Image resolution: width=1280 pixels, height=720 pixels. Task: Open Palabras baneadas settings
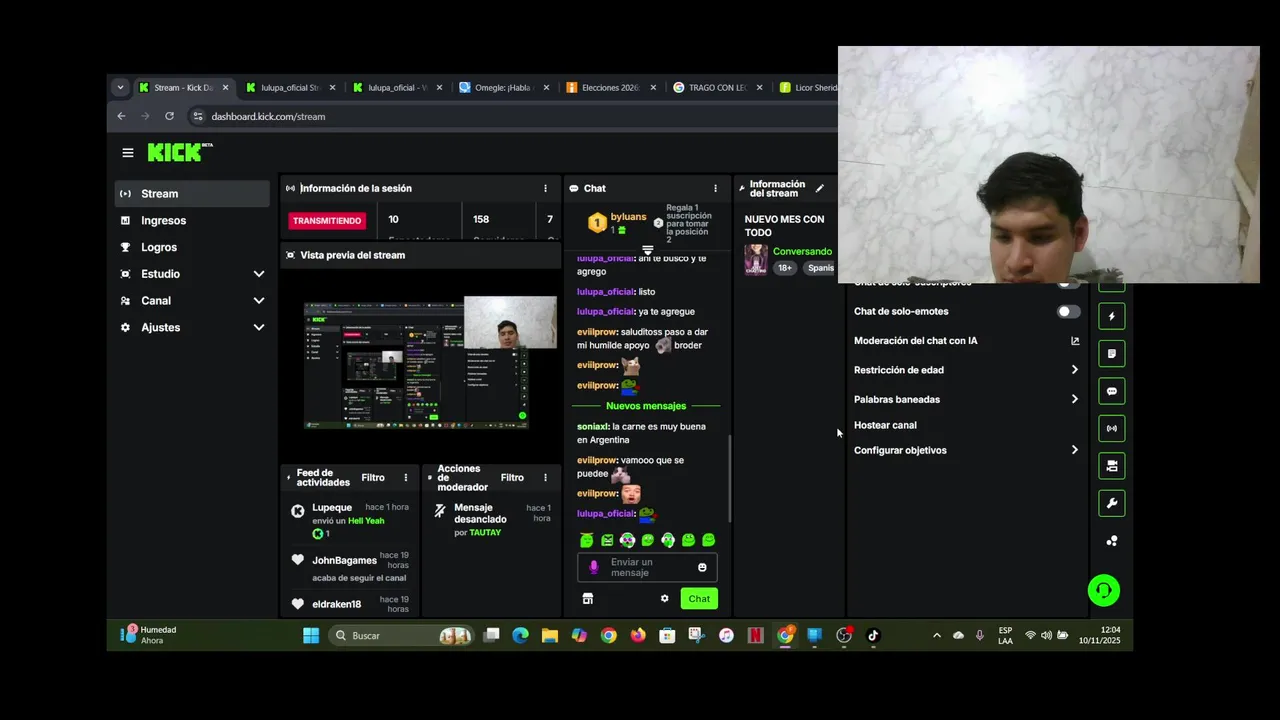[x=966, y=399]
